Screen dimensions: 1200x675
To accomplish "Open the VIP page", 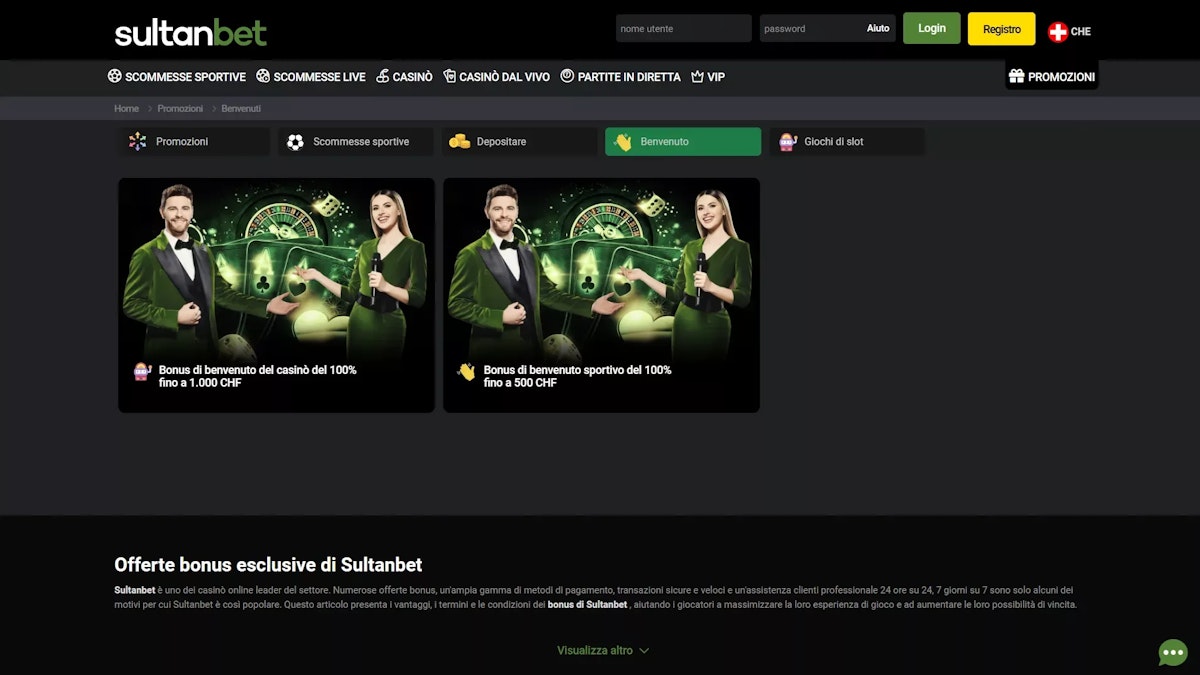I will [707, 76].
